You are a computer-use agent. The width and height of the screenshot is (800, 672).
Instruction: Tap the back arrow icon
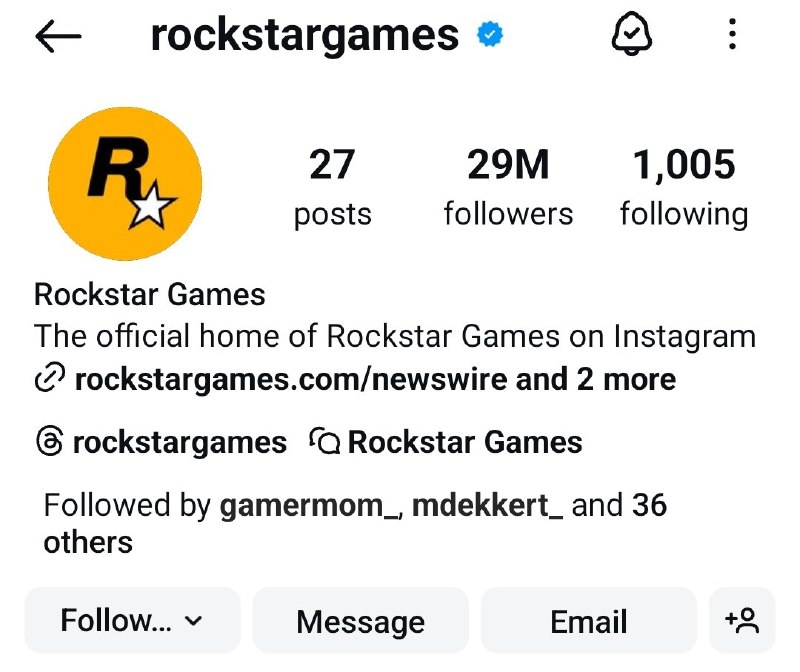click(x=58, y=36)
